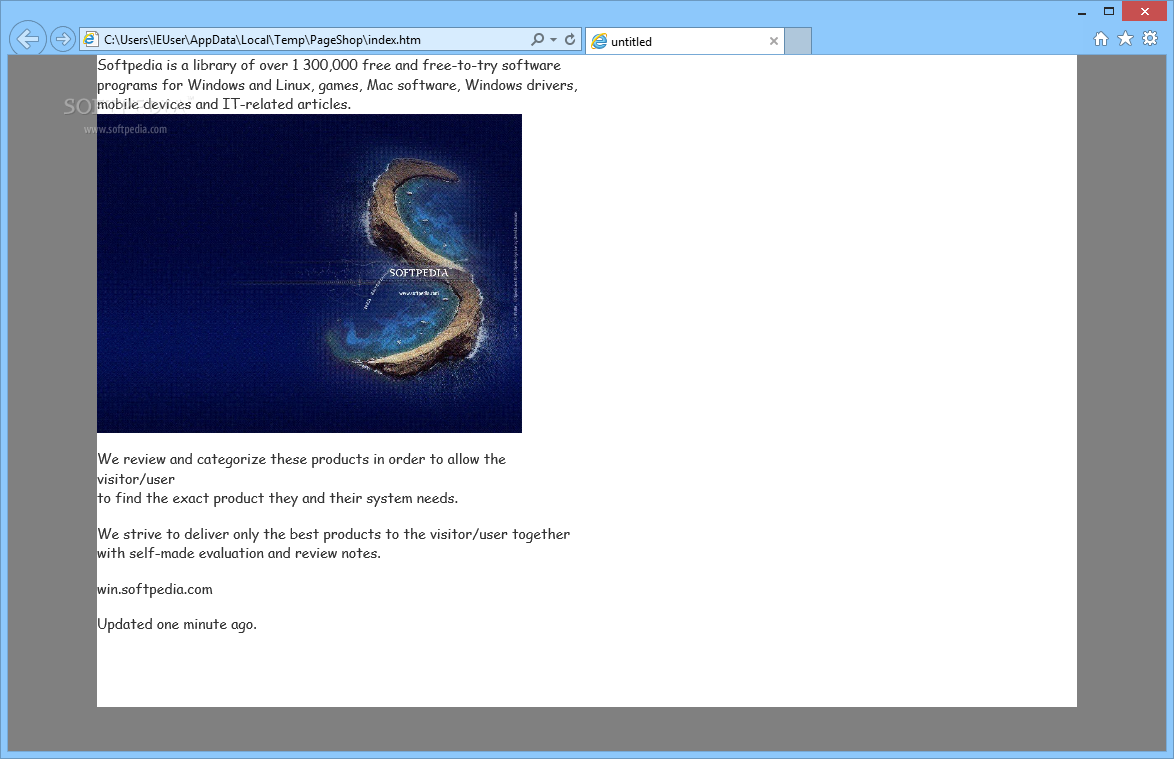The image size is (1174, 759).
Task: Click the Softpedia island image
Action: coord(309,273)
